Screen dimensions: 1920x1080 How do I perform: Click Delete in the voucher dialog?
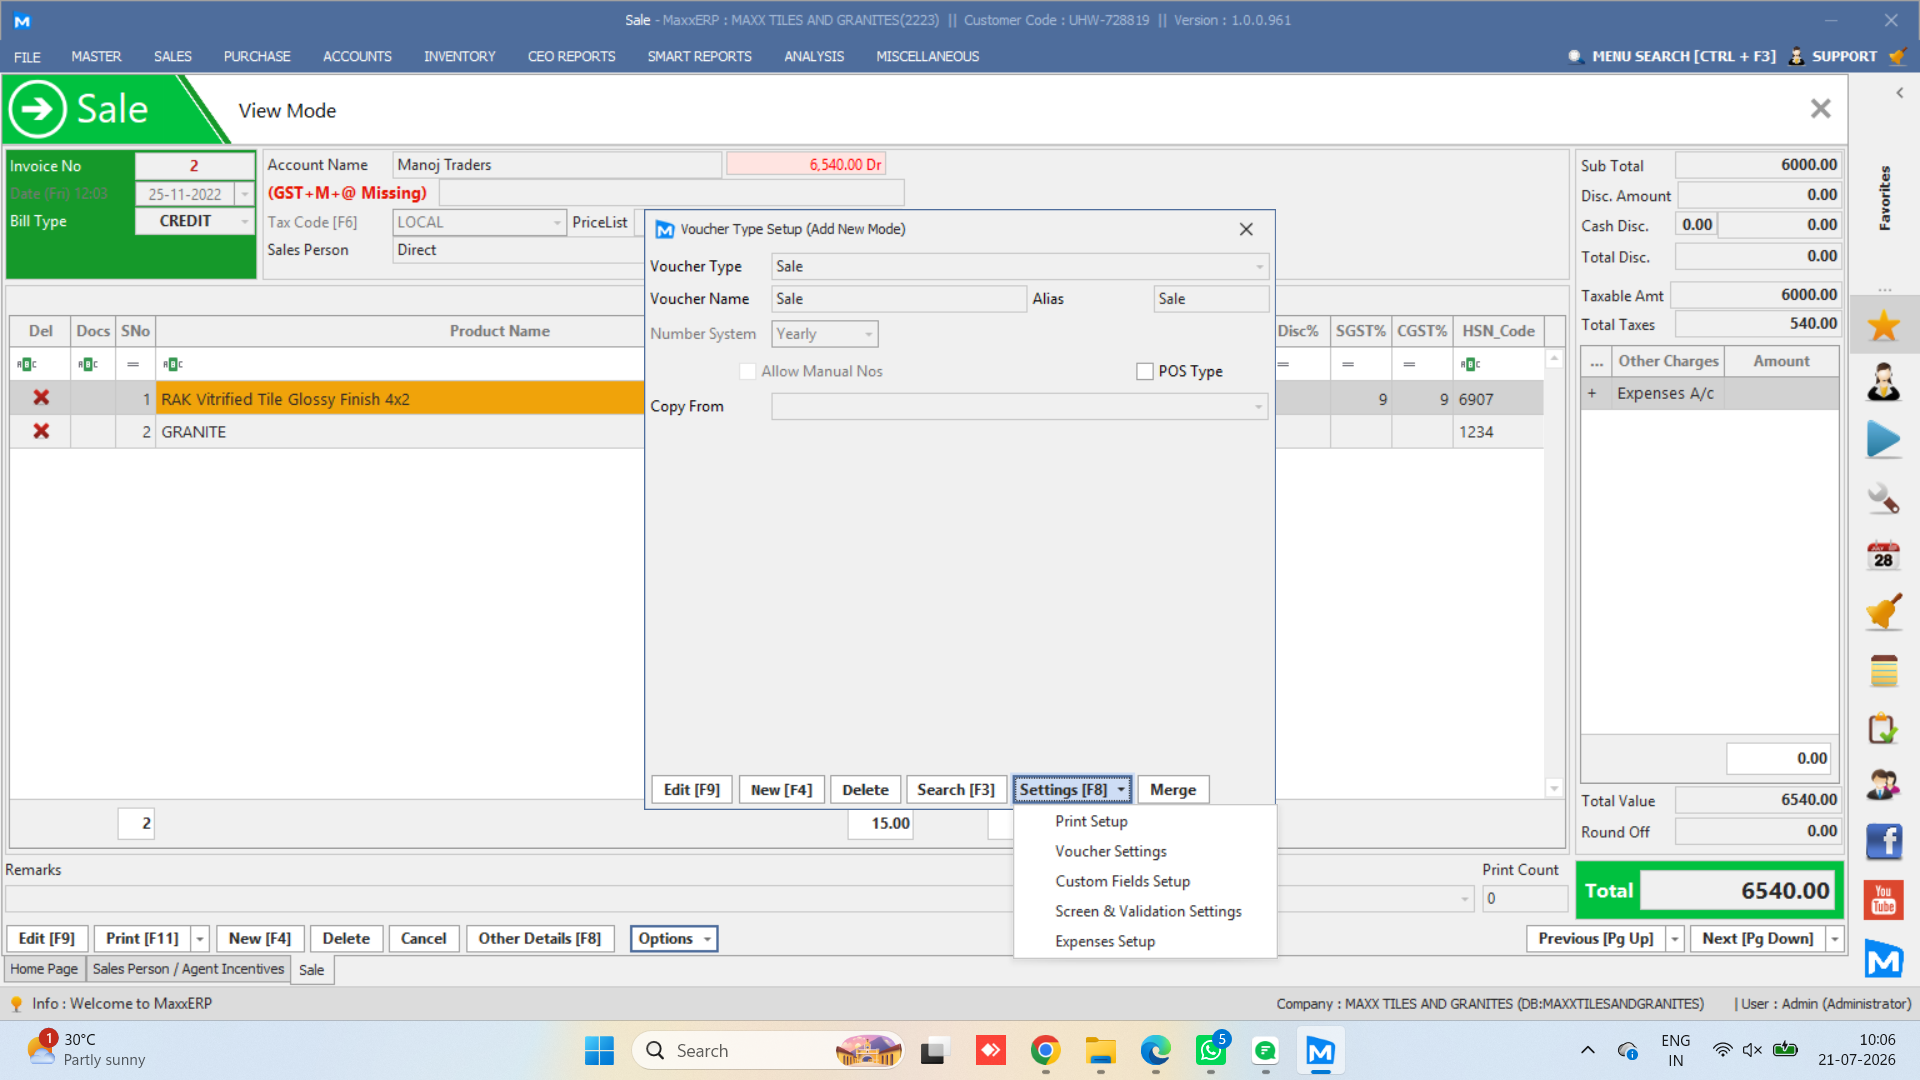pos(865,789)
